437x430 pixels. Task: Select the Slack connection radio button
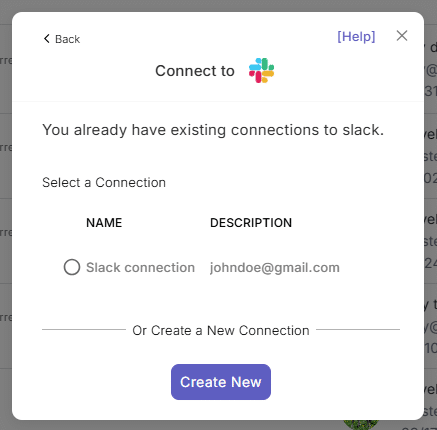(72, 267)
